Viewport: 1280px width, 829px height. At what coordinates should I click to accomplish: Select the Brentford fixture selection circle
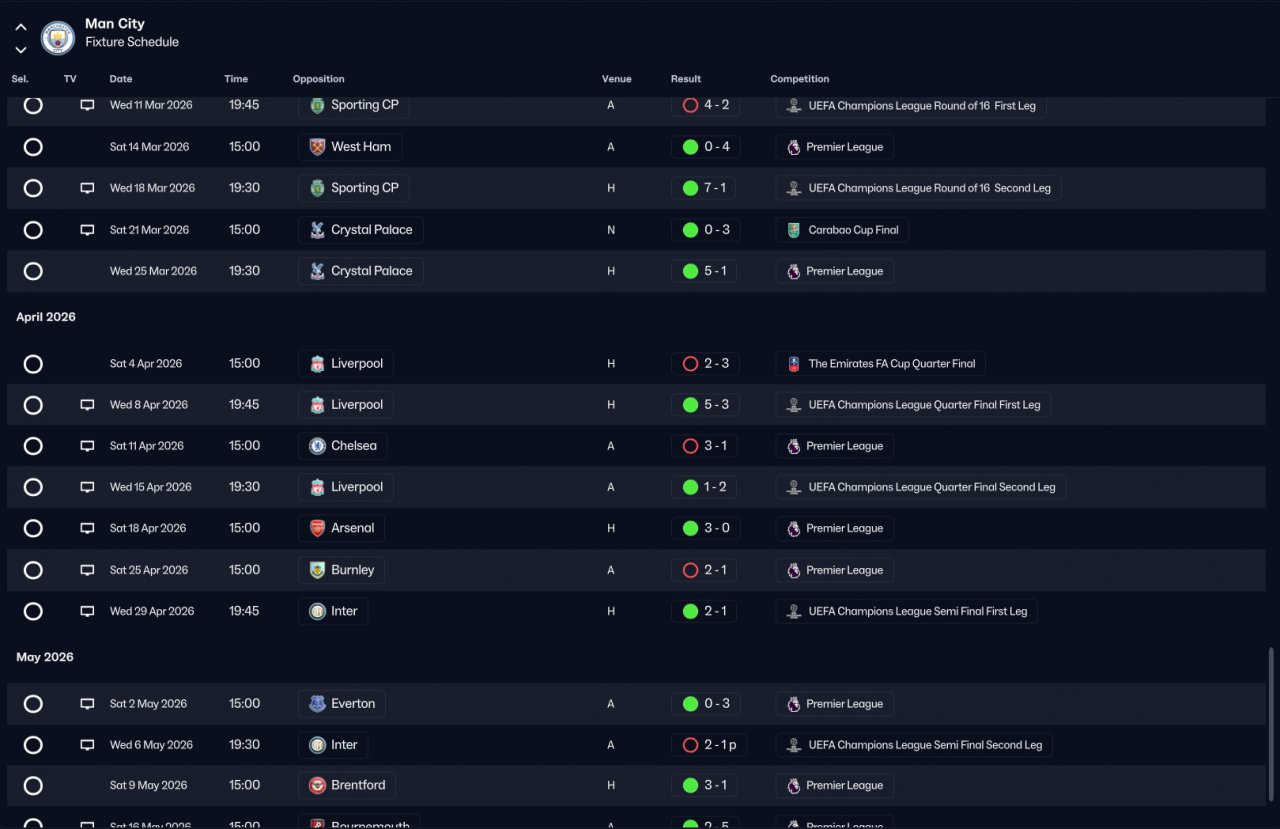[33, 786]
